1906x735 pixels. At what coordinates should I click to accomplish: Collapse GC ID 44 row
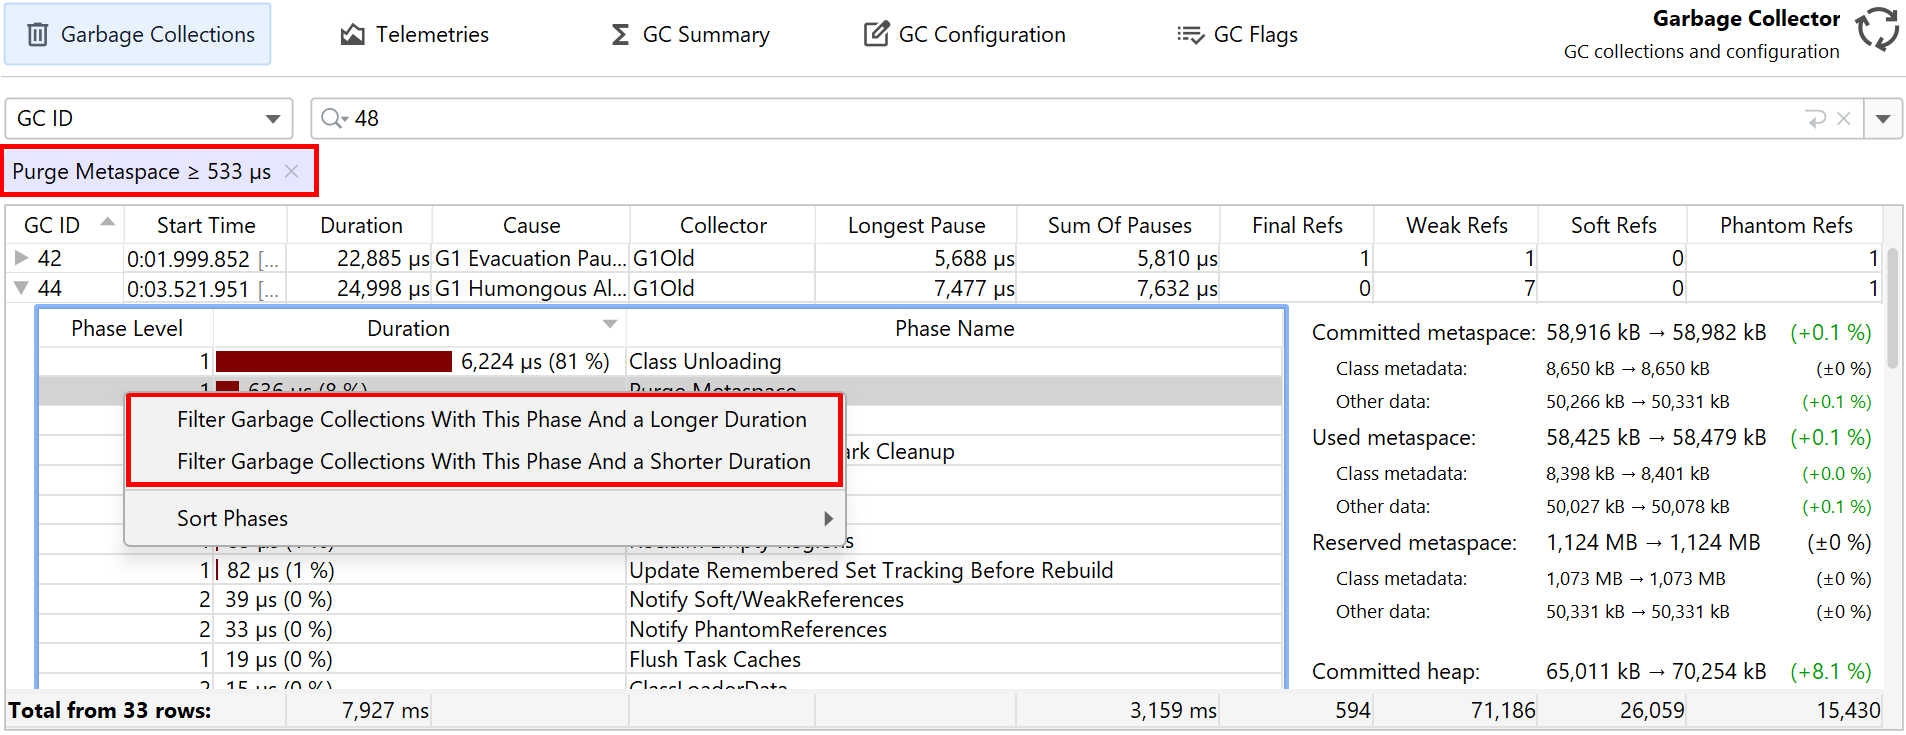point(21,288)
